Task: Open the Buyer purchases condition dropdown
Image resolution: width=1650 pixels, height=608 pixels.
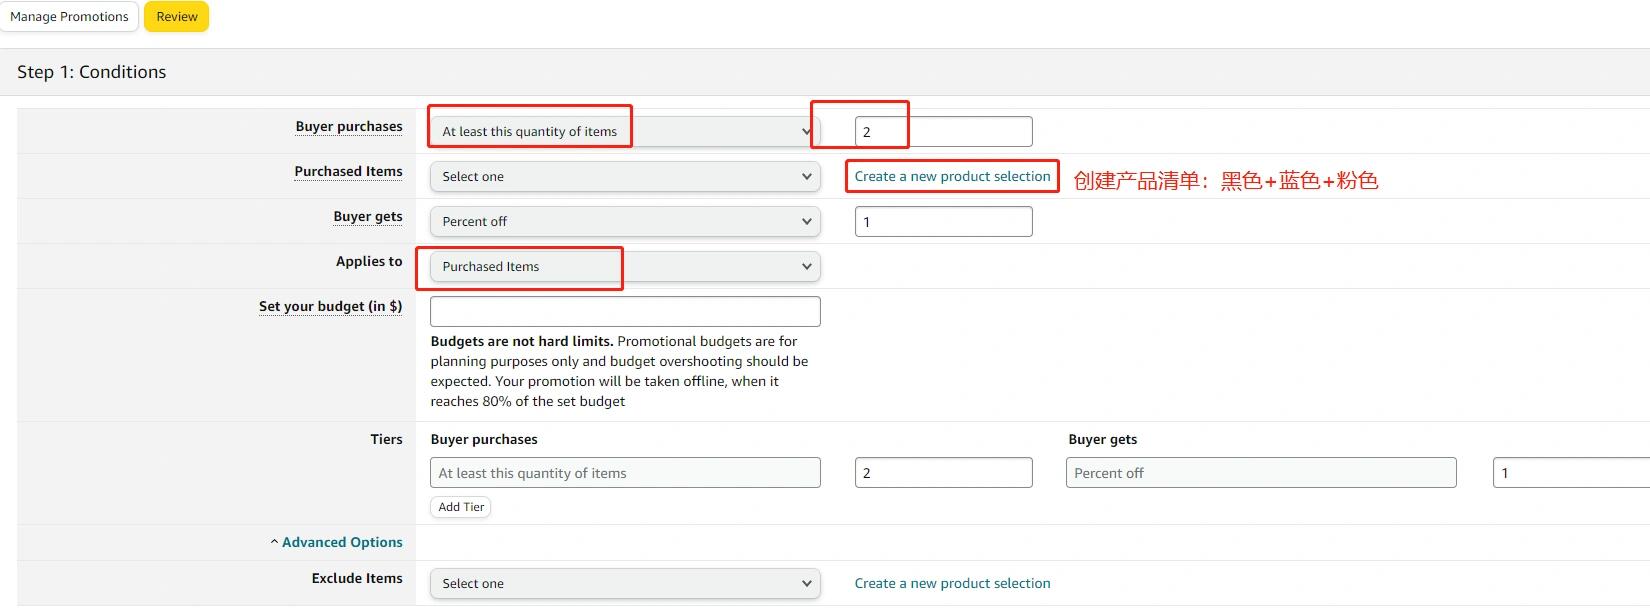Action: pyautogui.click(x=625, y=131)
